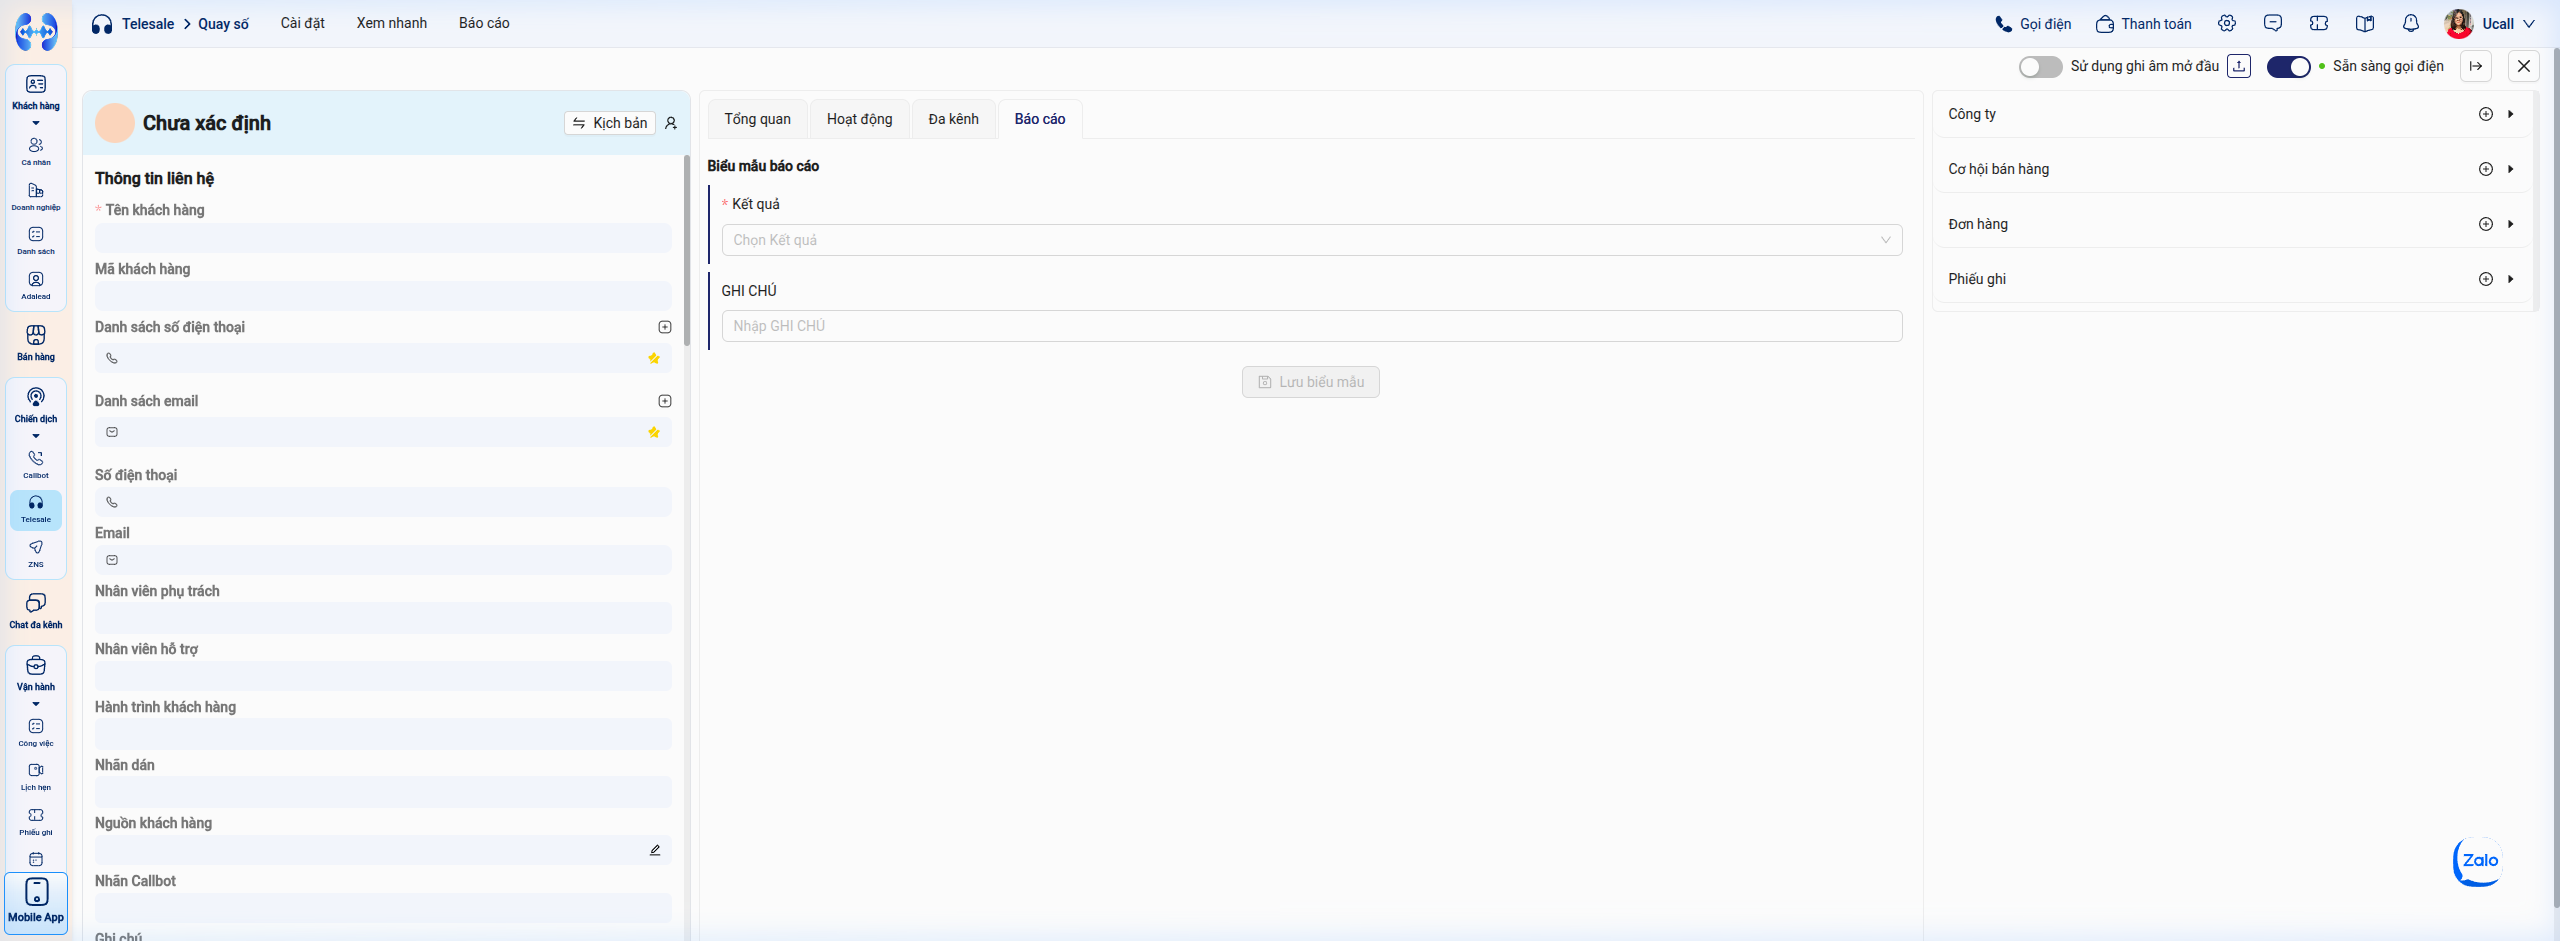This screenshot has height=941, width=2560.
Task: Open the Công việc sidebar icon
Action: pos(36,732)
